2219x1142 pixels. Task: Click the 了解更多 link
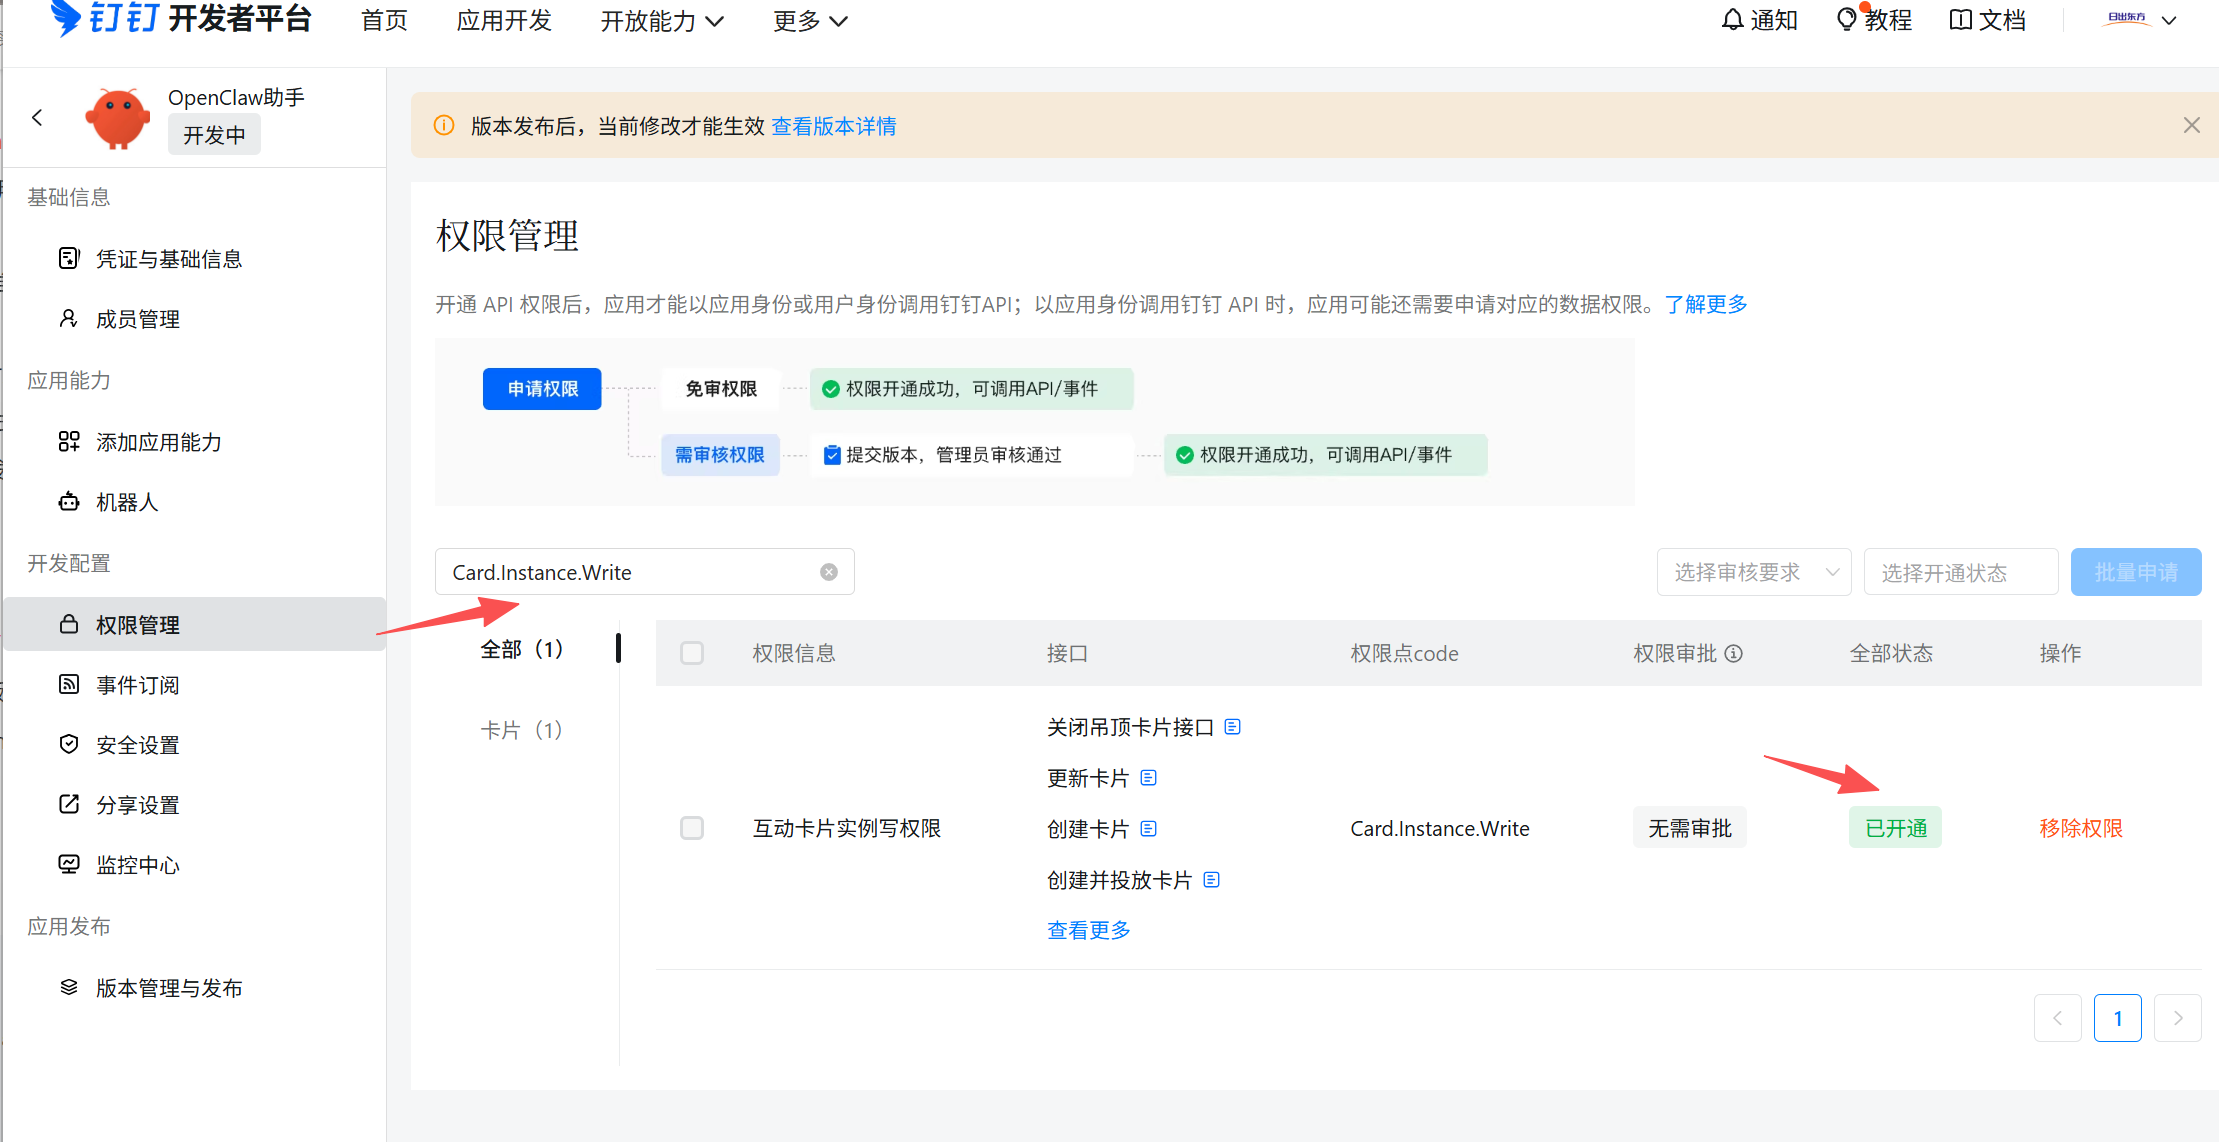coord(1706,304)
